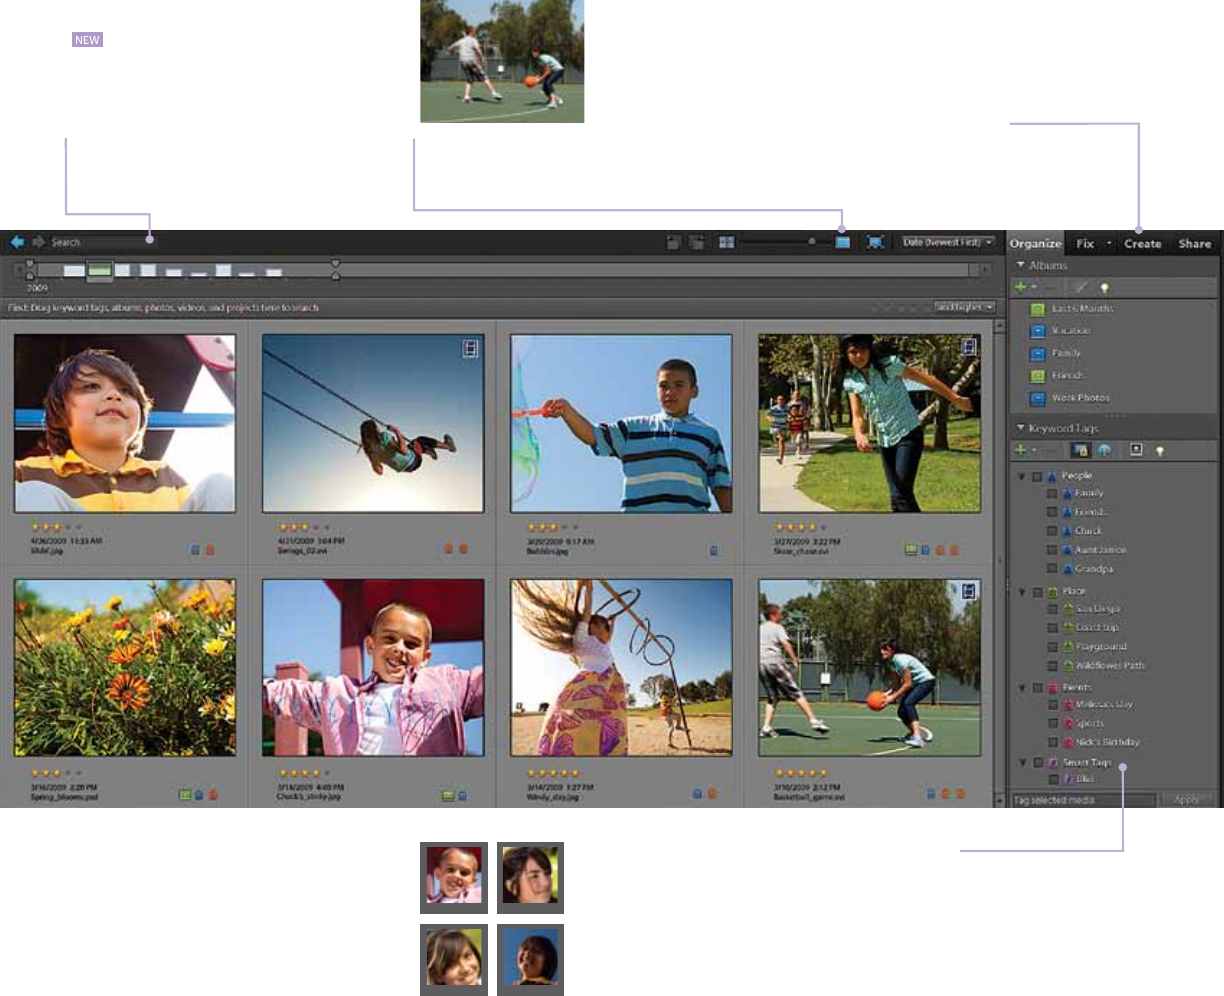Click the Apply button
This screenshot has width=1224, height=996.
[1186, 800]
